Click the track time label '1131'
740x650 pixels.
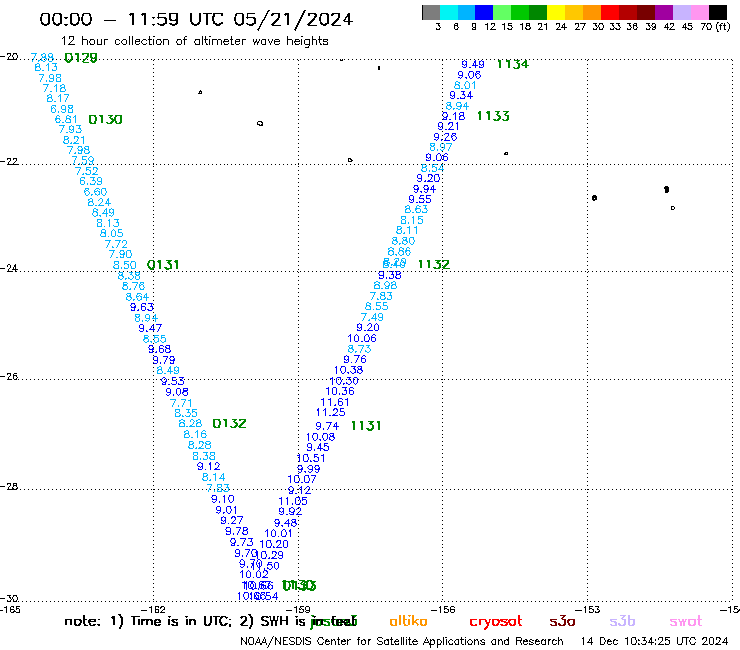click(x=366, y=426)
